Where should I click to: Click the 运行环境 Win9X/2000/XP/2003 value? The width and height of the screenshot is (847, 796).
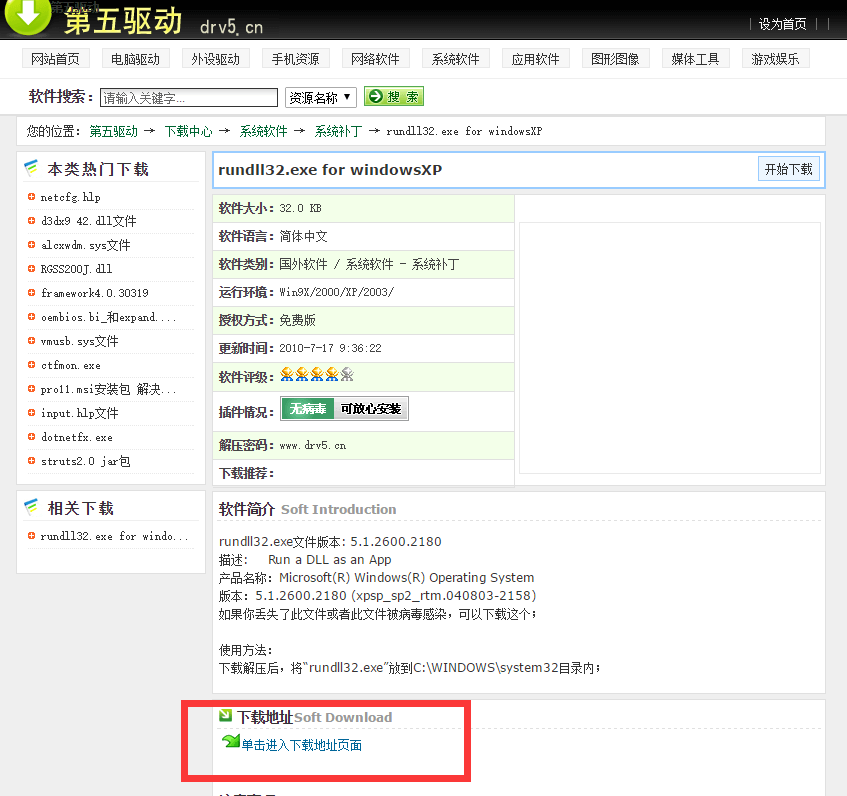coord(337,292)
